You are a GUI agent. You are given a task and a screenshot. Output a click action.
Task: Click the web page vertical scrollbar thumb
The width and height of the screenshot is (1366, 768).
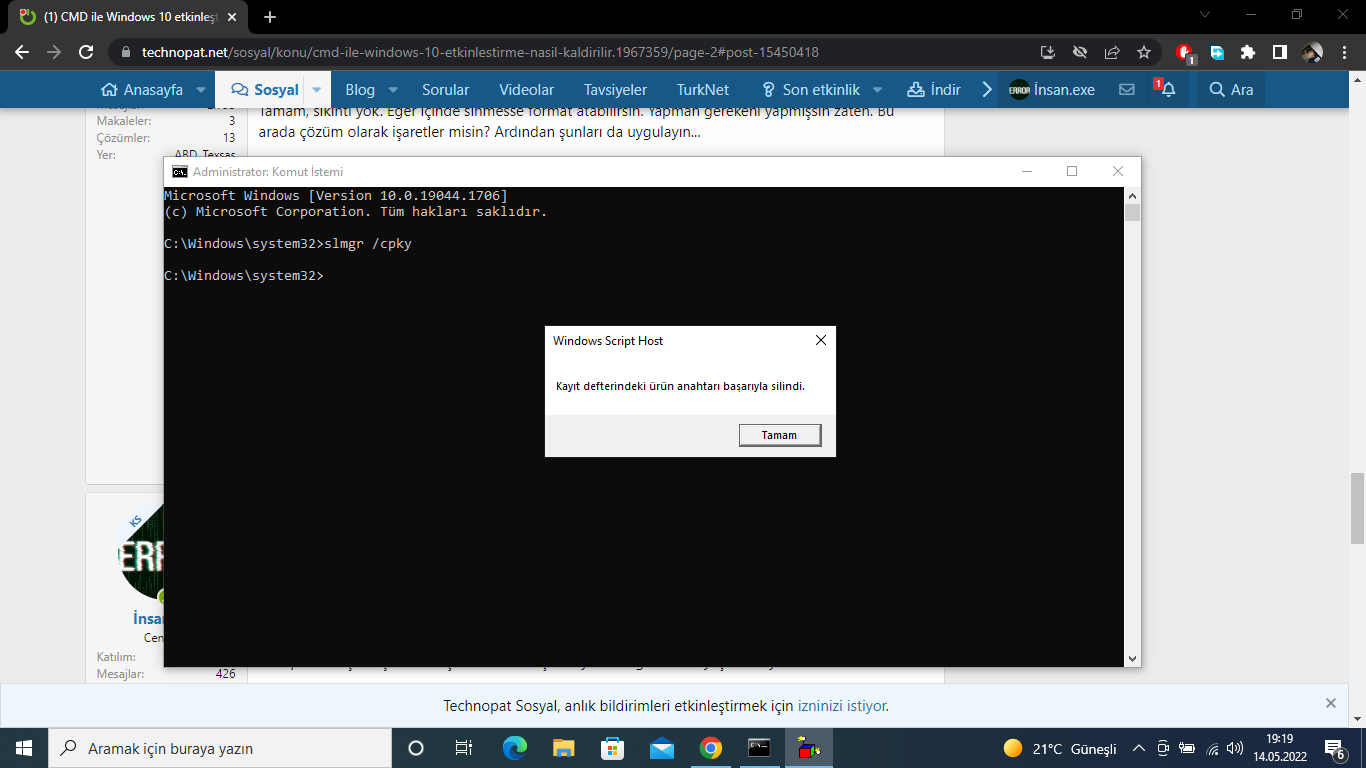tap(1357, 507)
